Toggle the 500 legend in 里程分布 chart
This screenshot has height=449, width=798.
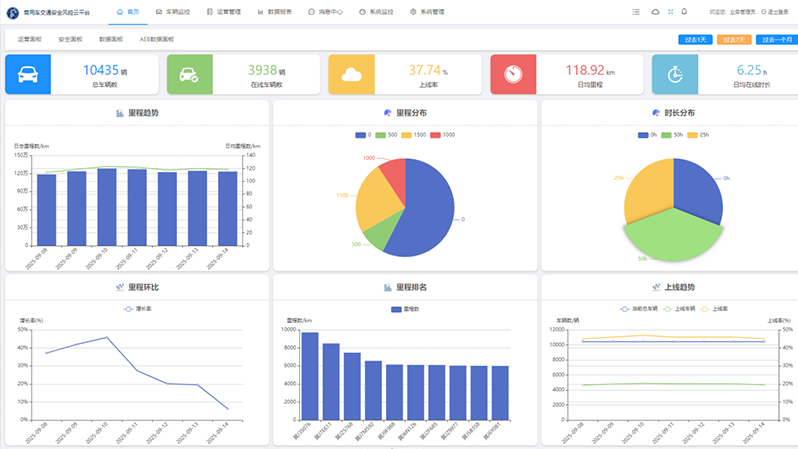(387, 134)
